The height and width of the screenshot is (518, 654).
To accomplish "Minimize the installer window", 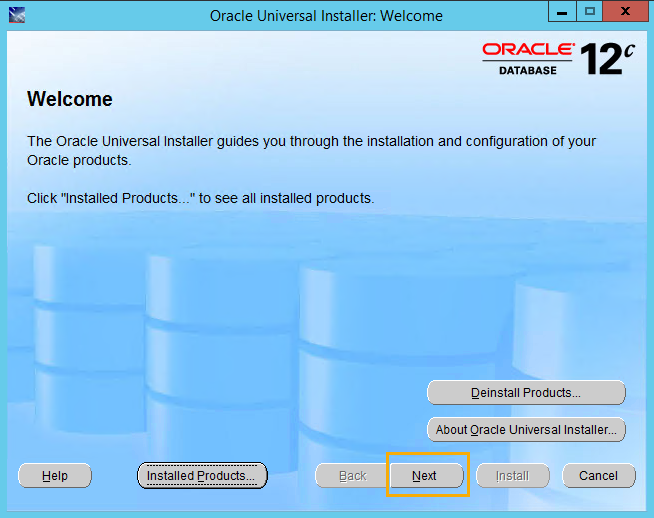I will (562, 11).
